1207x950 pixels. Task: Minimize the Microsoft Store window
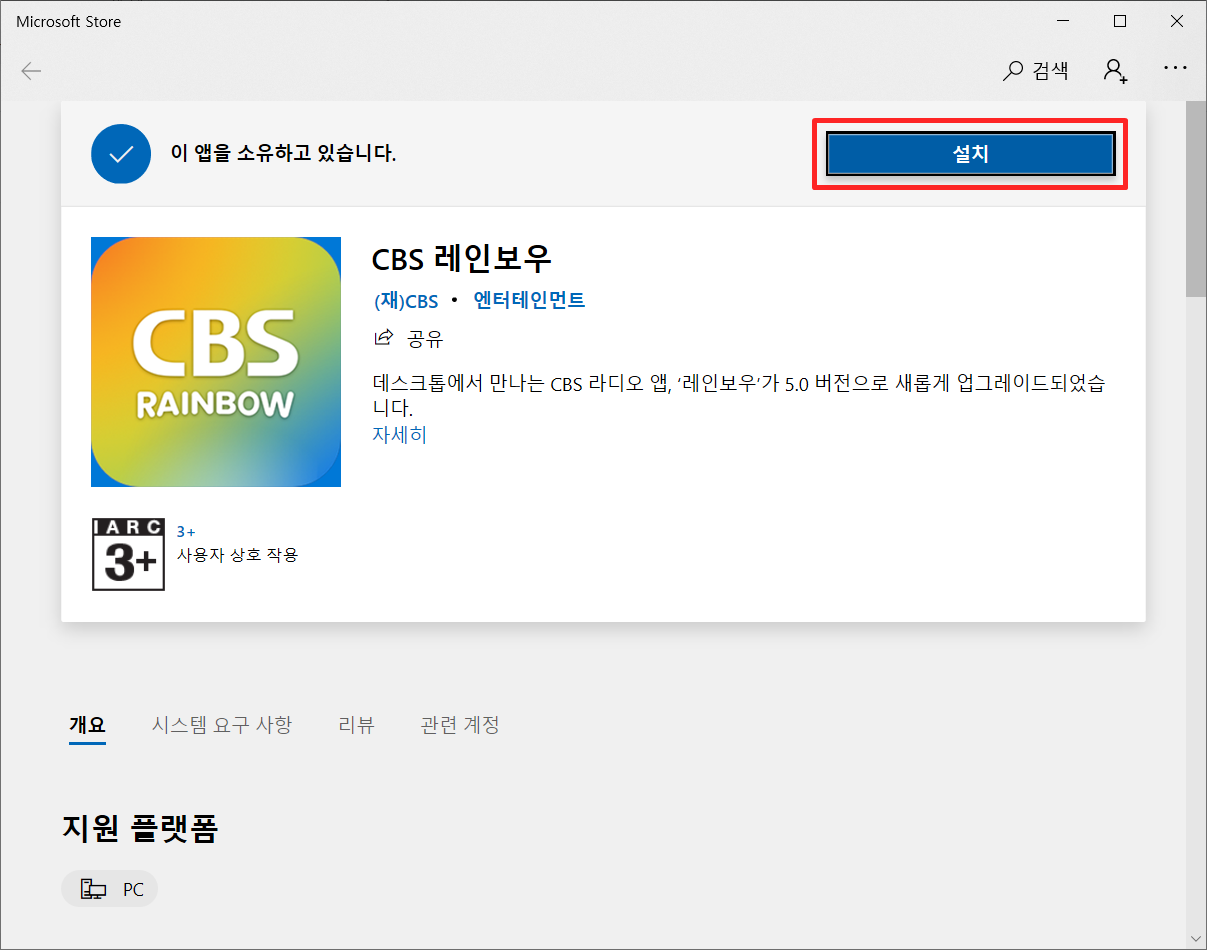1062,21
